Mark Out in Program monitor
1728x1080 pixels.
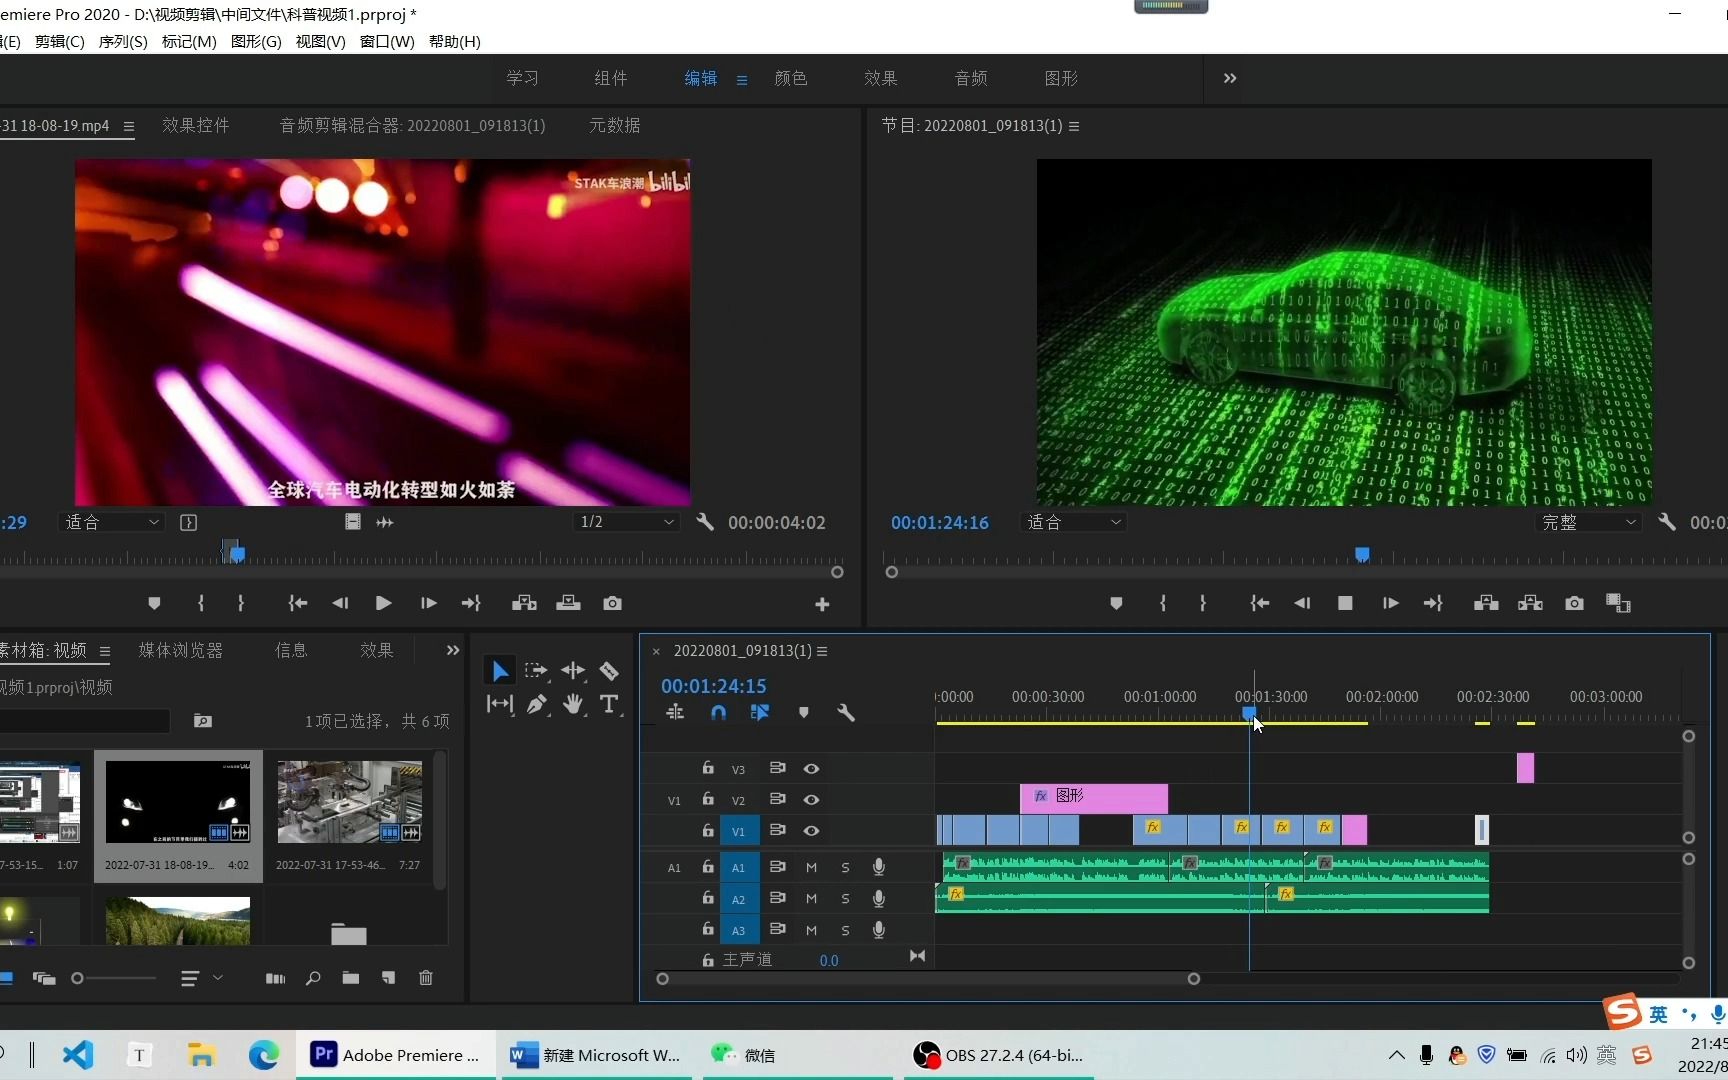tap(1202, 603)
